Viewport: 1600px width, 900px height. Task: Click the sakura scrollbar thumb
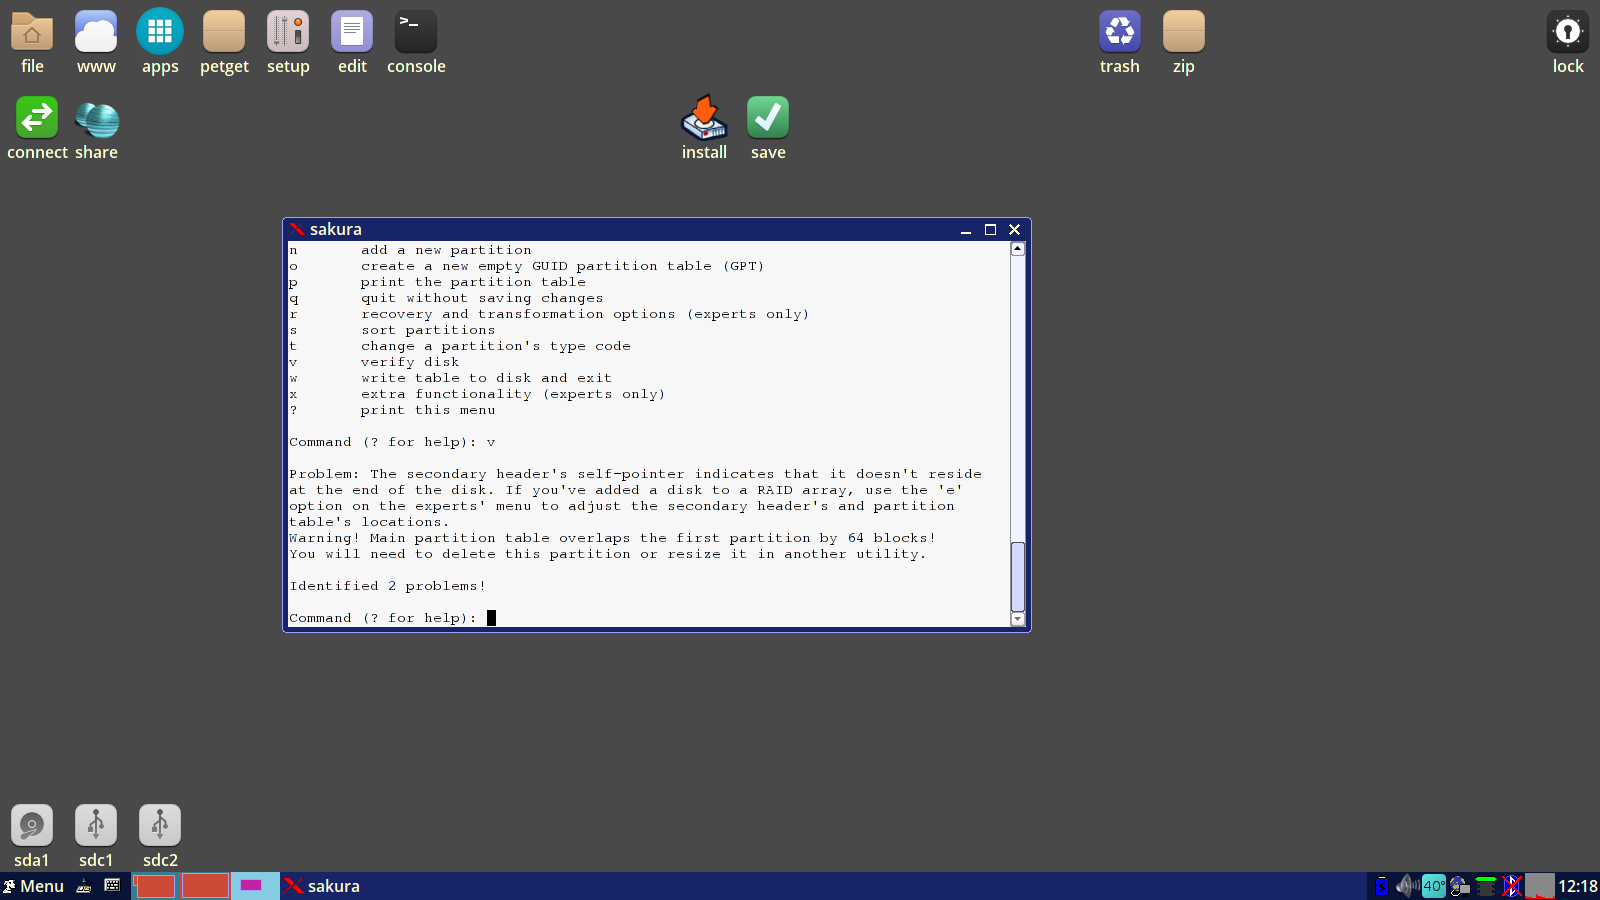pos(1018,576)
